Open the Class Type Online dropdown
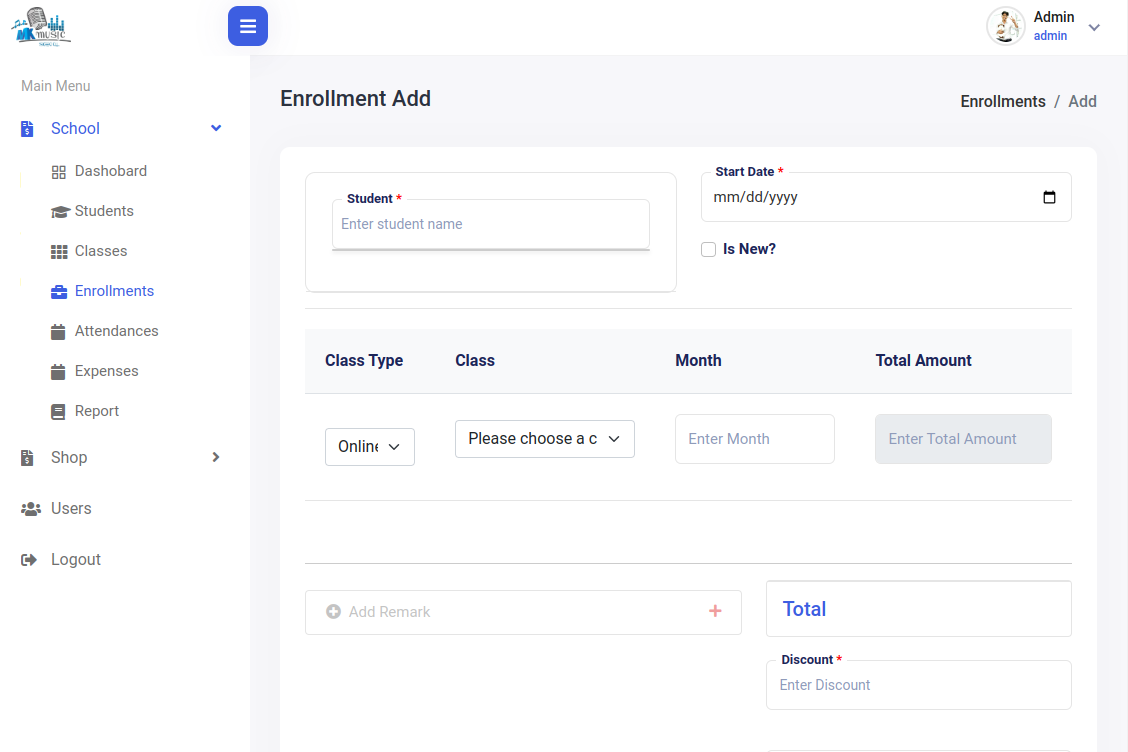The width and height of the screenshot is (1128, 752). coord(369,447)
